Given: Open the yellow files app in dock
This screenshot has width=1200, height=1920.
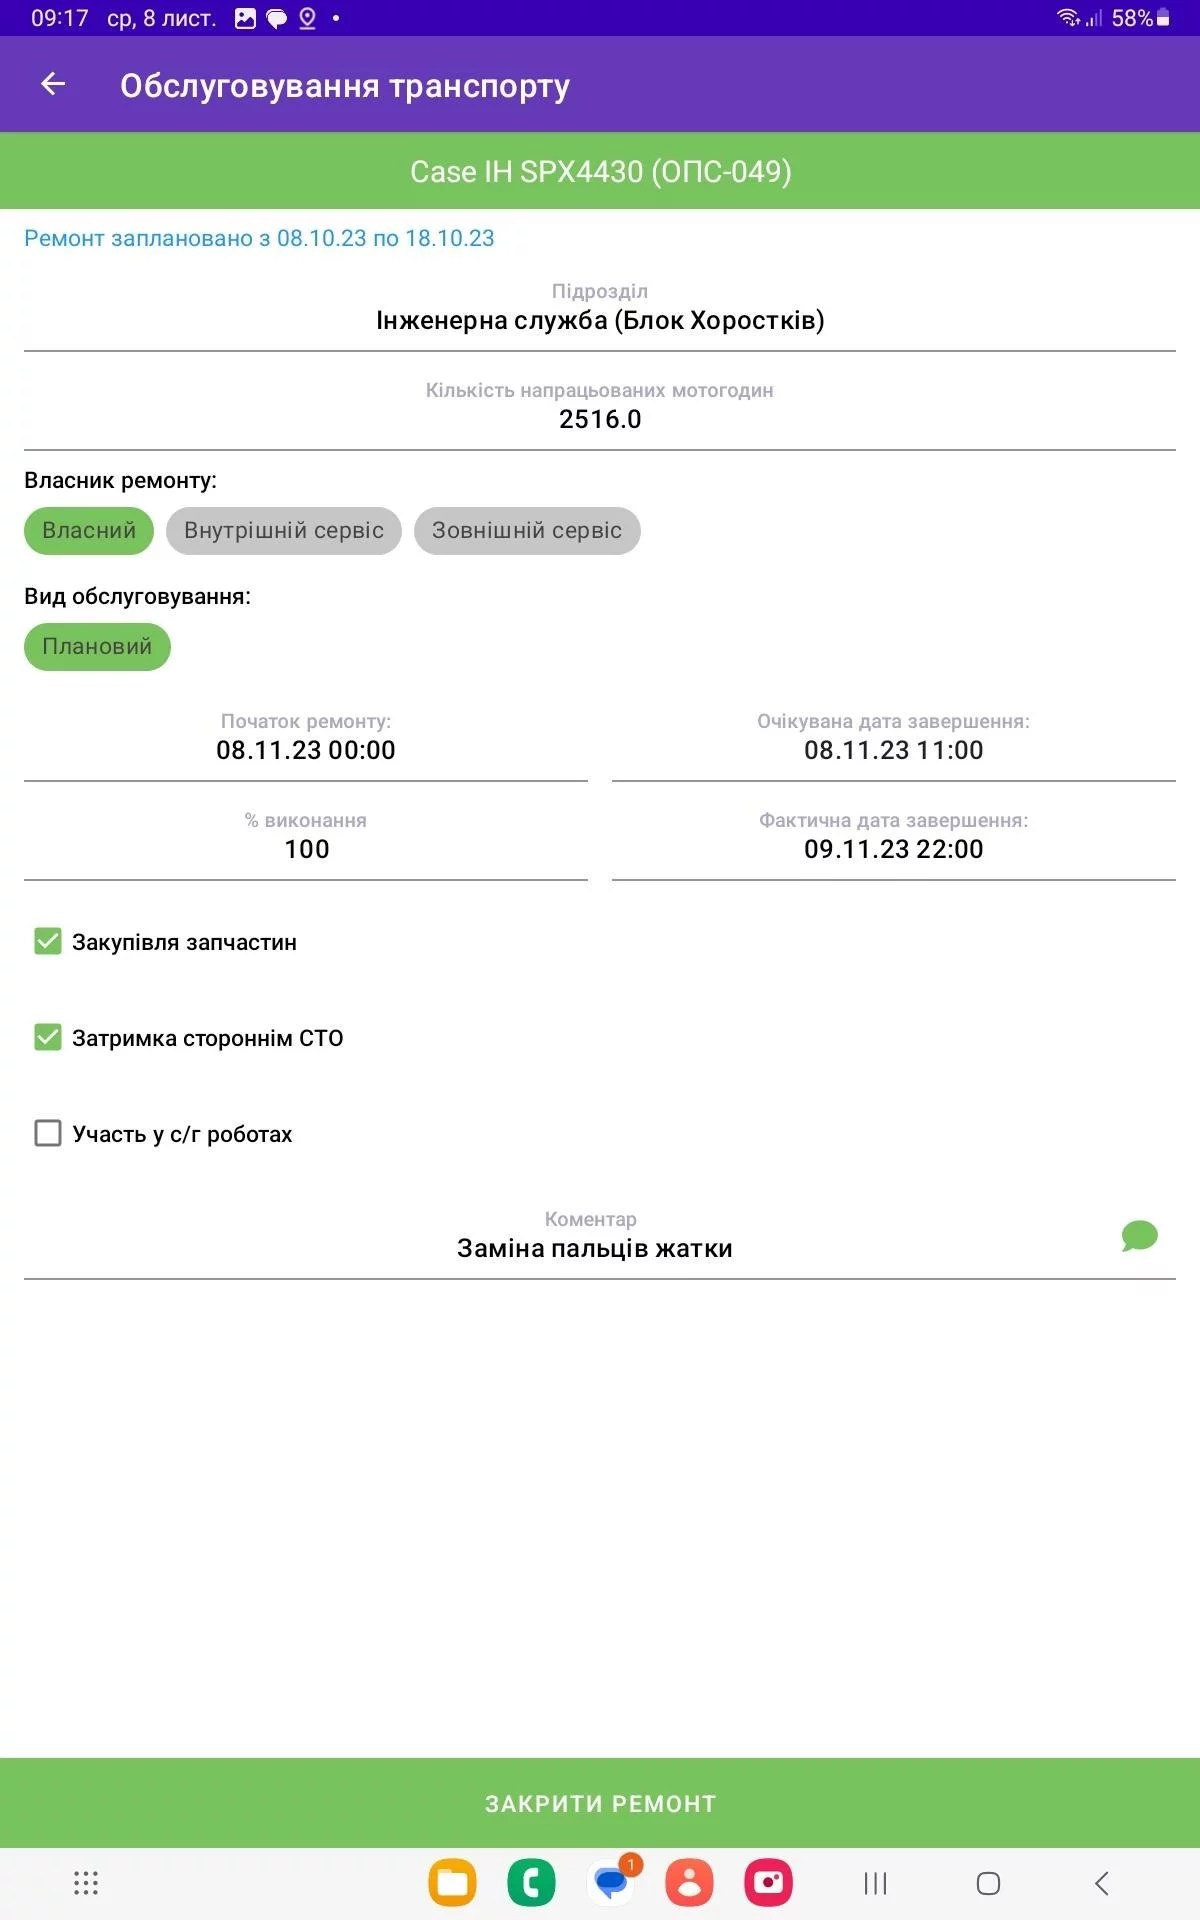Looking at the screenshot, I should pos(452,1884).
